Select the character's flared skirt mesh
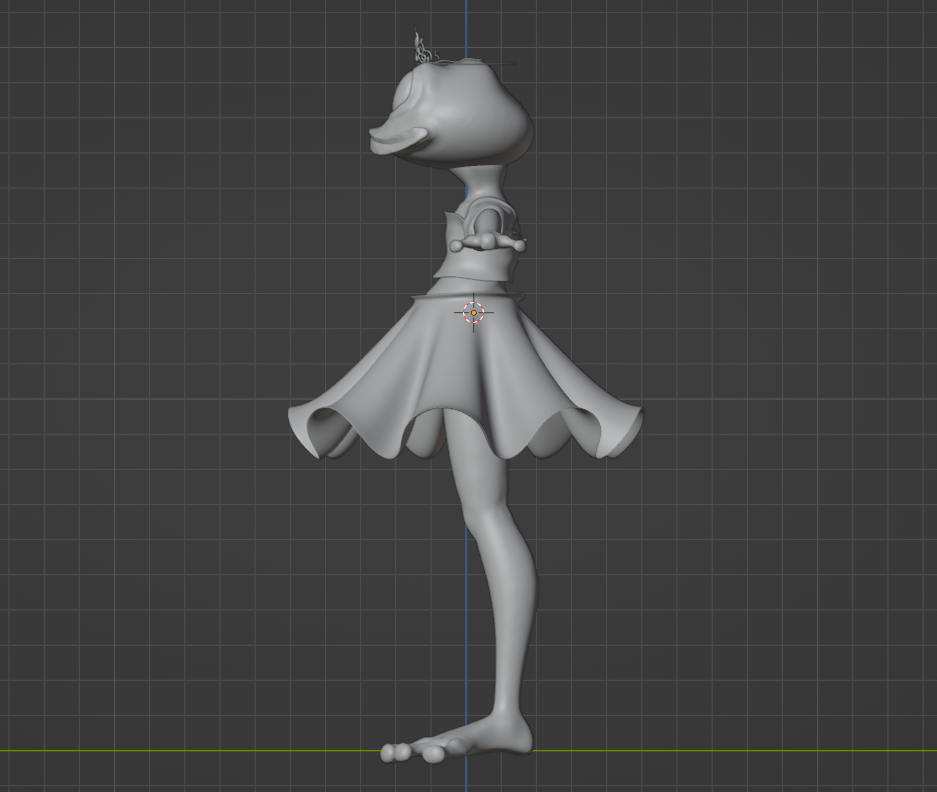Screen dimensions: 937x792 click(x=465, y=377)
